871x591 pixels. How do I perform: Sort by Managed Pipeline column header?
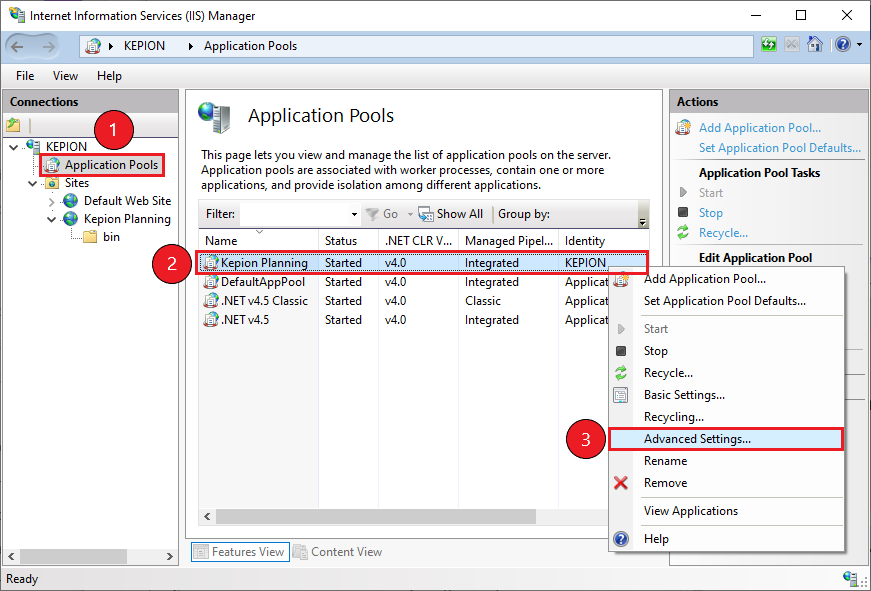click(x=508, y=241)
